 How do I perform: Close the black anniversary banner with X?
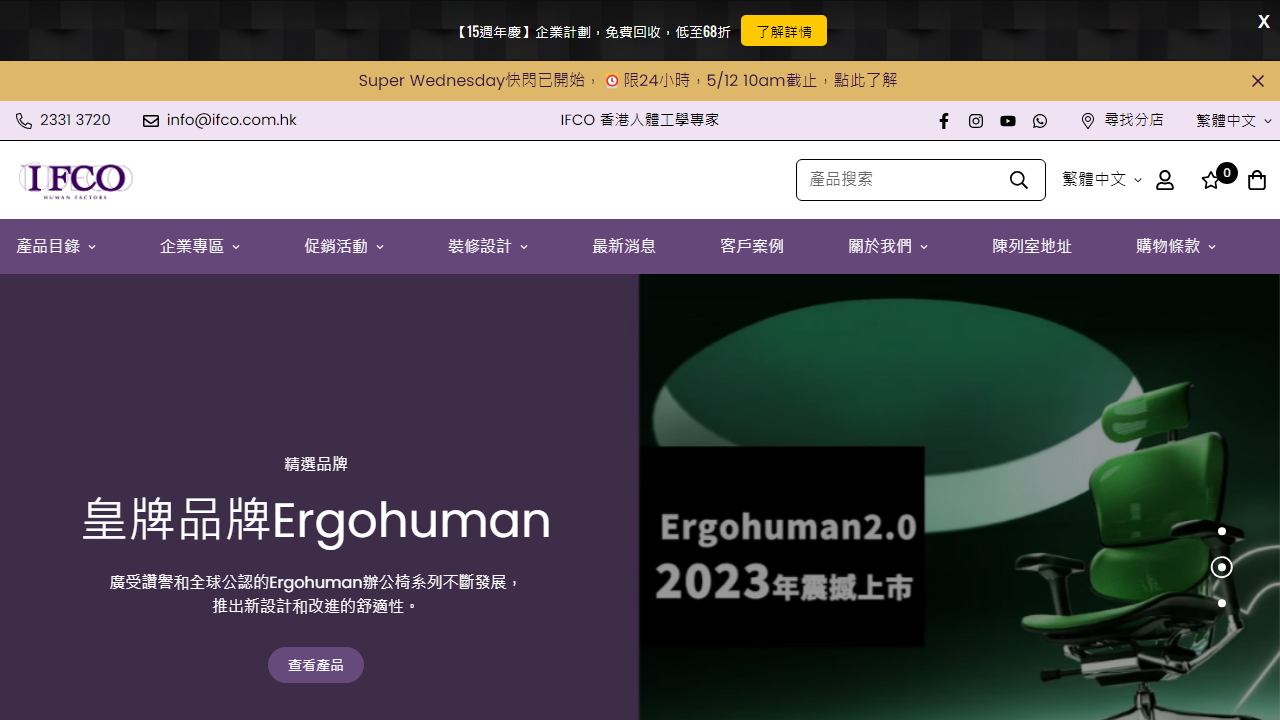(1264, 22)
